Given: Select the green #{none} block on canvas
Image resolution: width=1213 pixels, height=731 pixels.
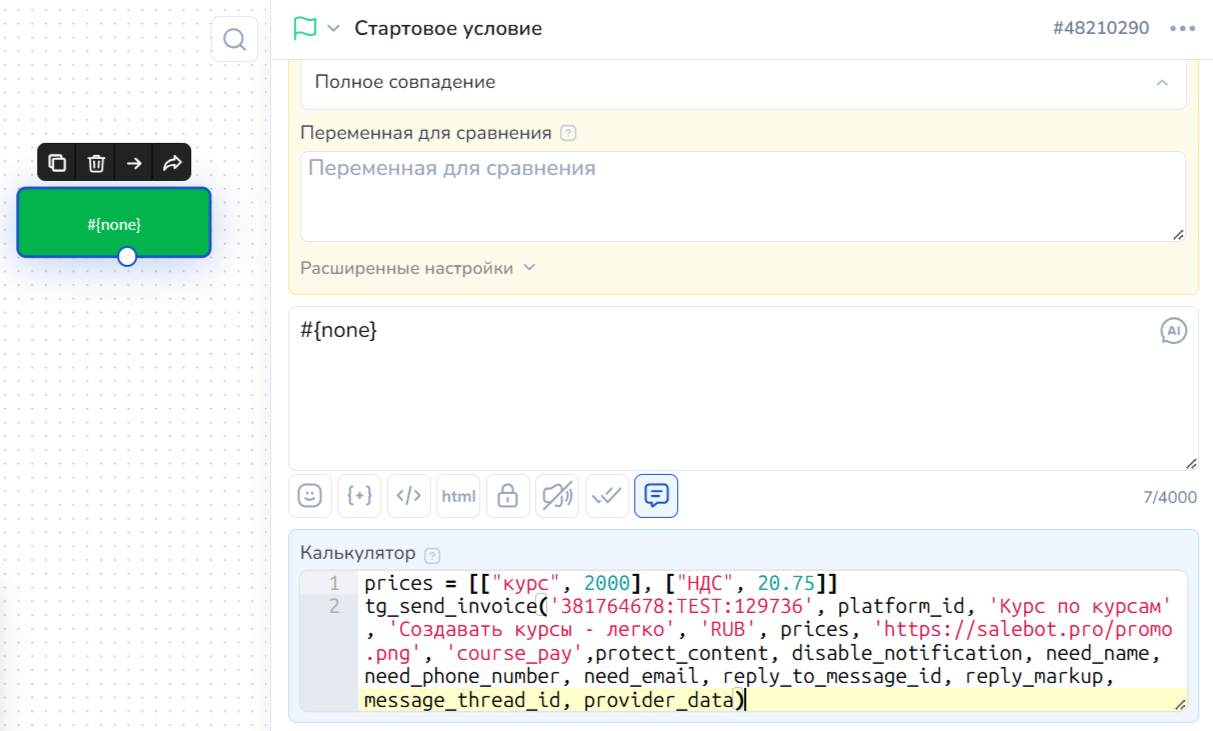Looking at the screenshot, I should (114, 222).
